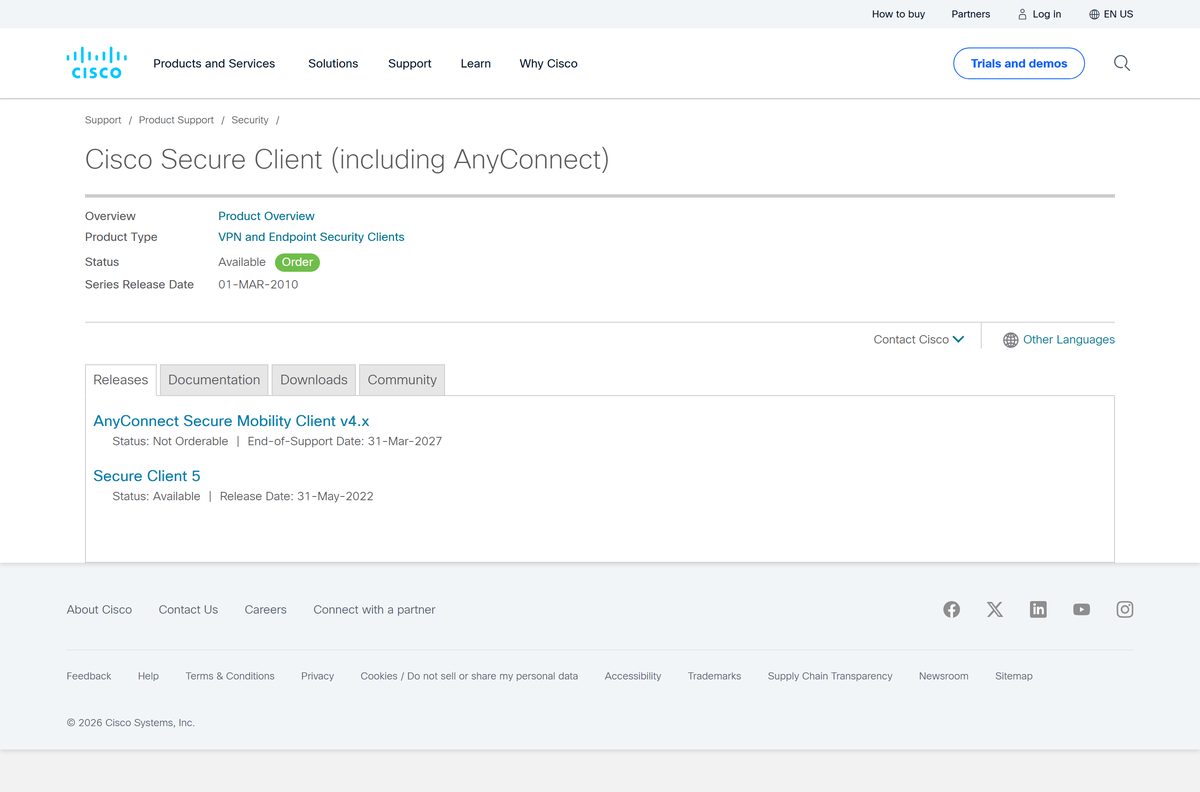
Task: Open About Cisco footer link
Action: [x=99, y=609]
